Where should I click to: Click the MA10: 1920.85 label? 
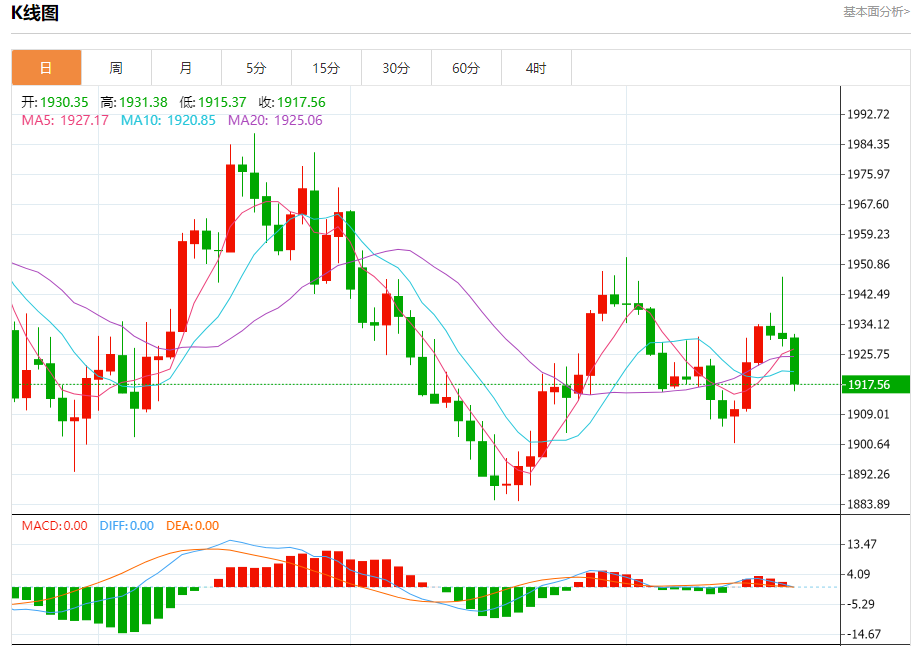pos(168,120)
